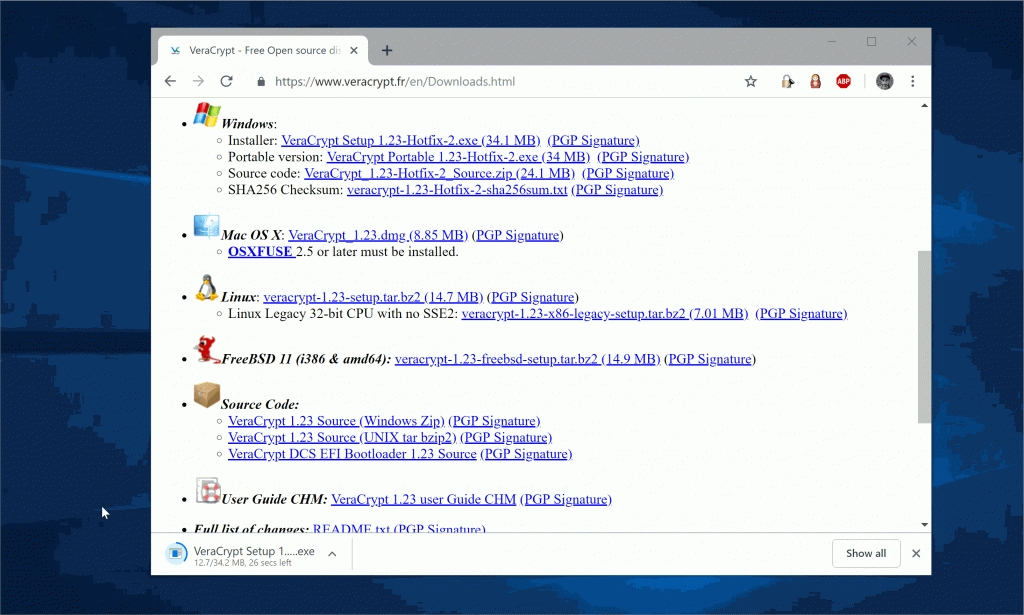Image resolution: width=1024 pixels, height=615 pixels.
Task: Open a new browser tab
Action: coord(387,51)
